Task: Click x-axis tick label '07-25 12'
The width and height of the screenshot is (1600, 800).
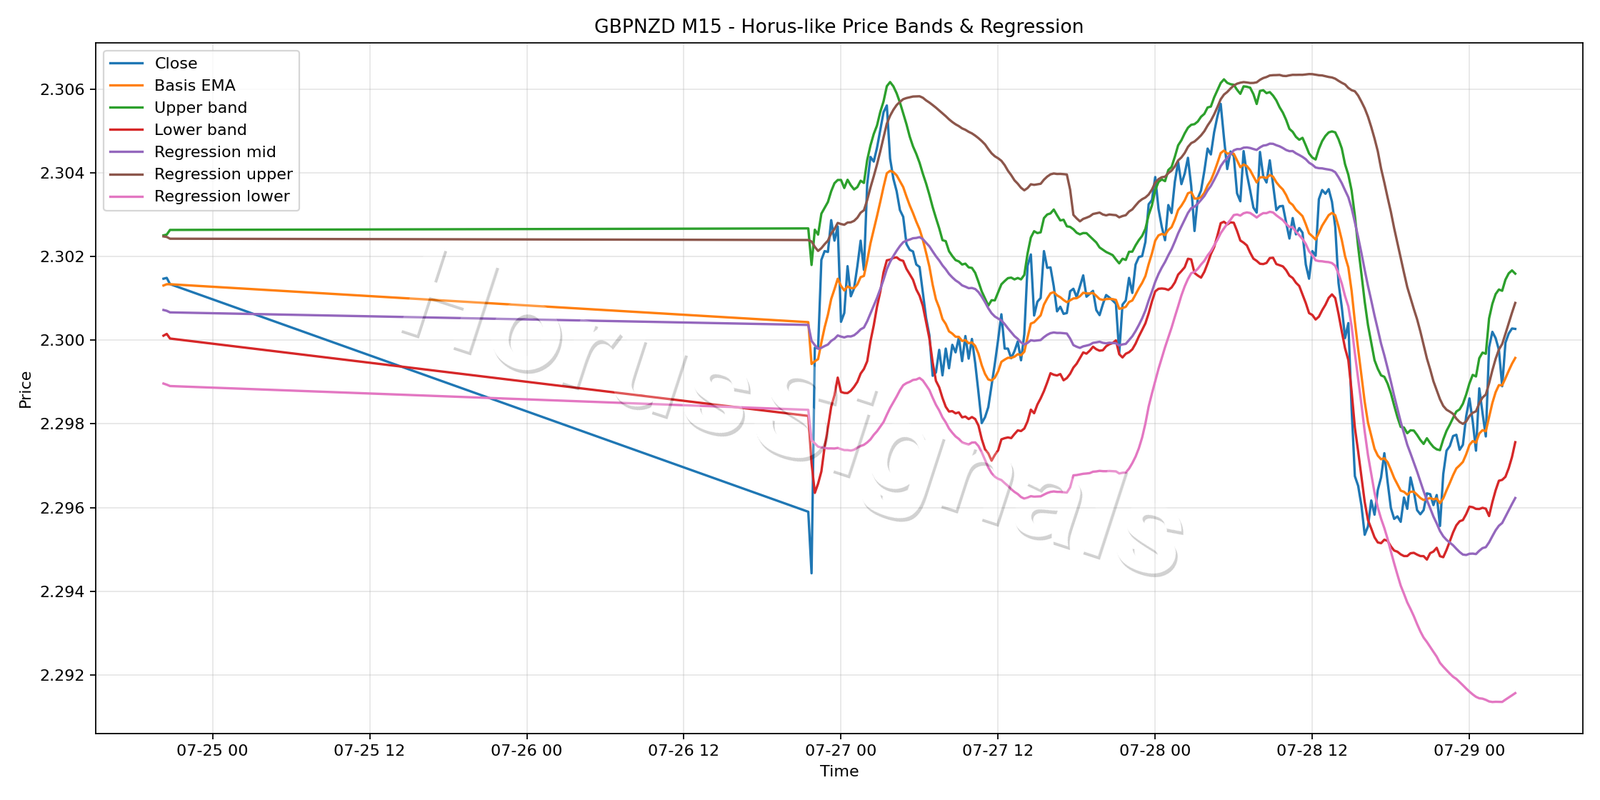Action: 369,750
